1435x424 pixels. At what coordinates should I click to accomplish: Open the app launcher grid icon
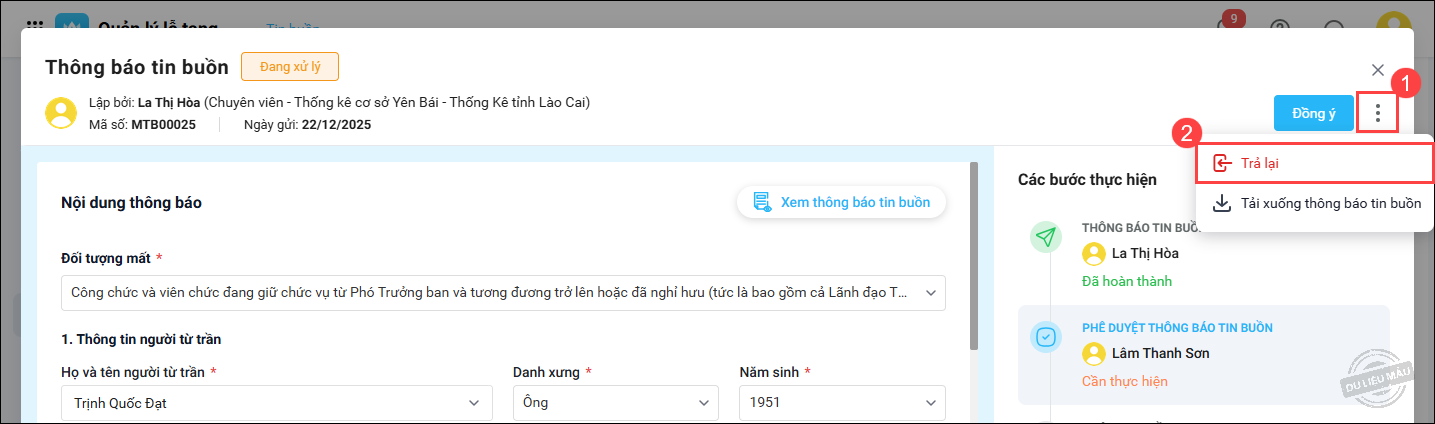[x=33, y=26]
